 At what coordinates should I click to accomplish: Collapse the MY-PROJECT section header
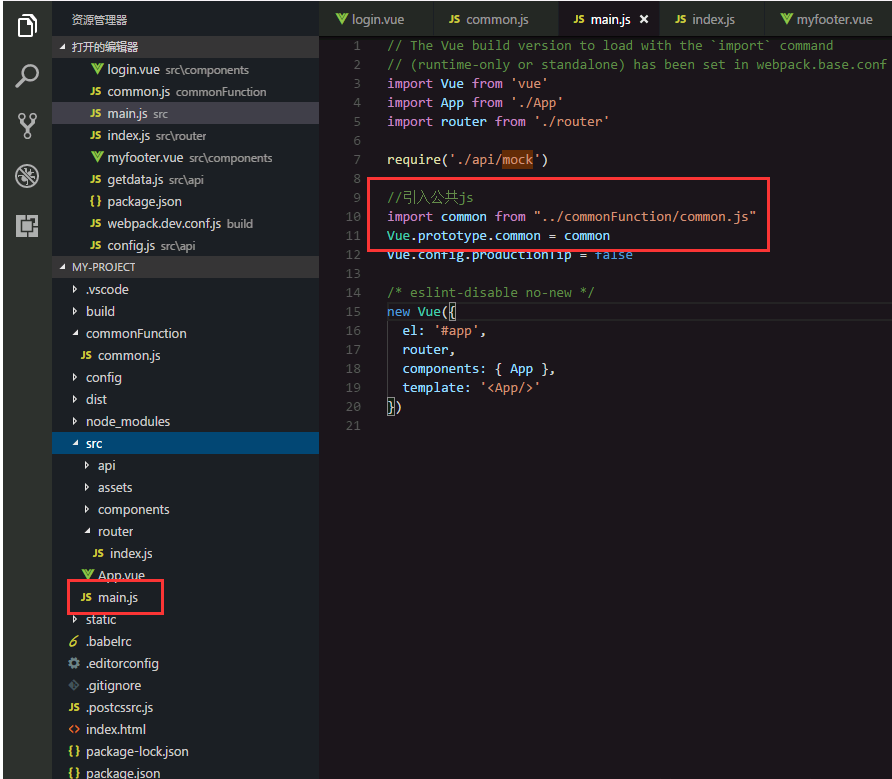tap(63, 267)
